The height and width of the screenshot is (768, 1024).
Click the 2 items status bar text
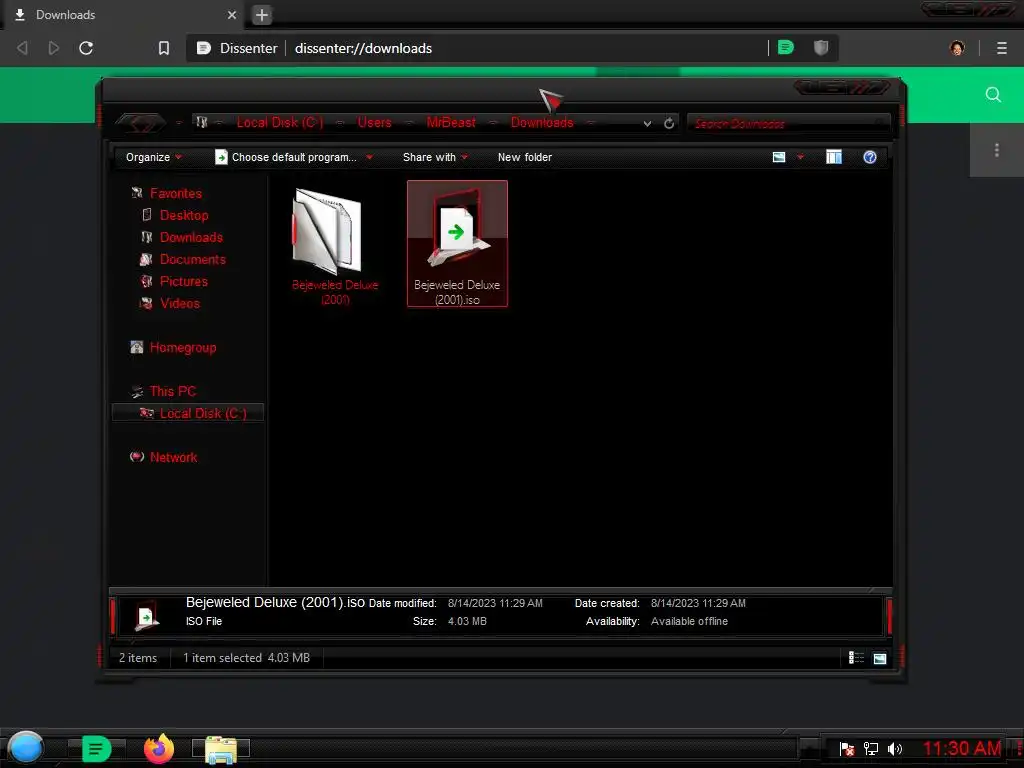[x=138, y=658]
